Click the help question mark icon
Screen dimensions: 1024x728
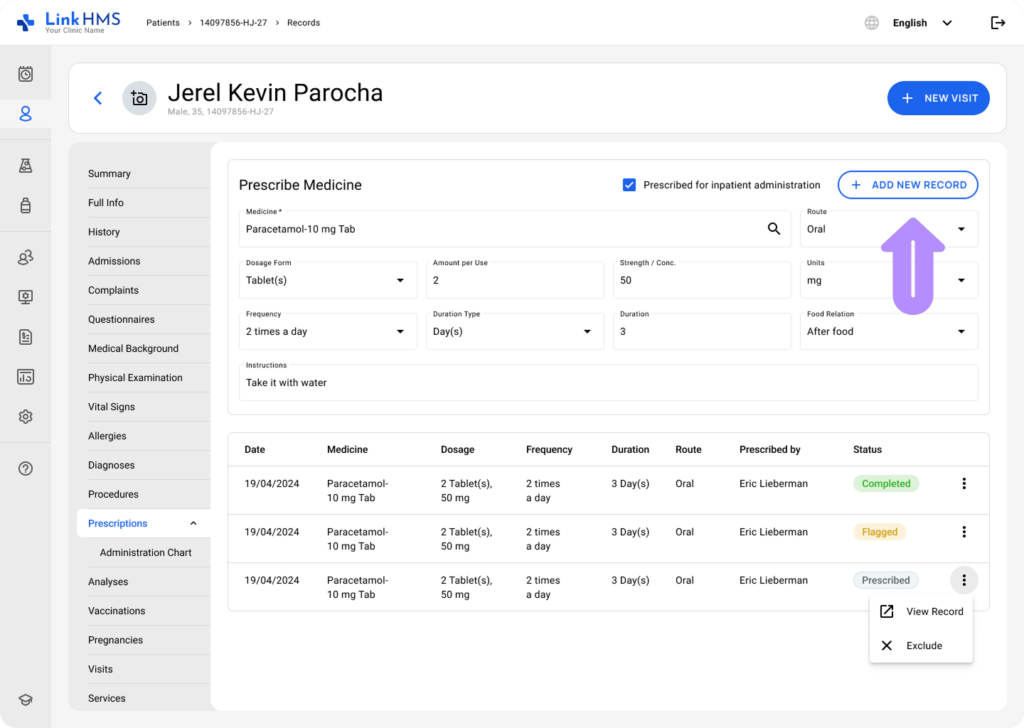click(26, 468)
